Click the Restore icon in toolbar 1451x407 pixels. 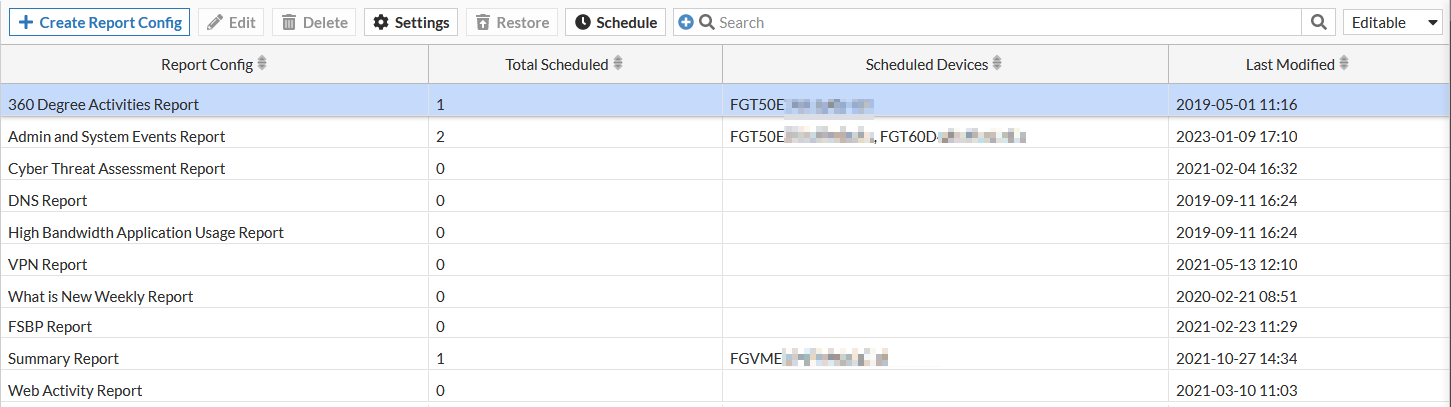coord(483,22)
